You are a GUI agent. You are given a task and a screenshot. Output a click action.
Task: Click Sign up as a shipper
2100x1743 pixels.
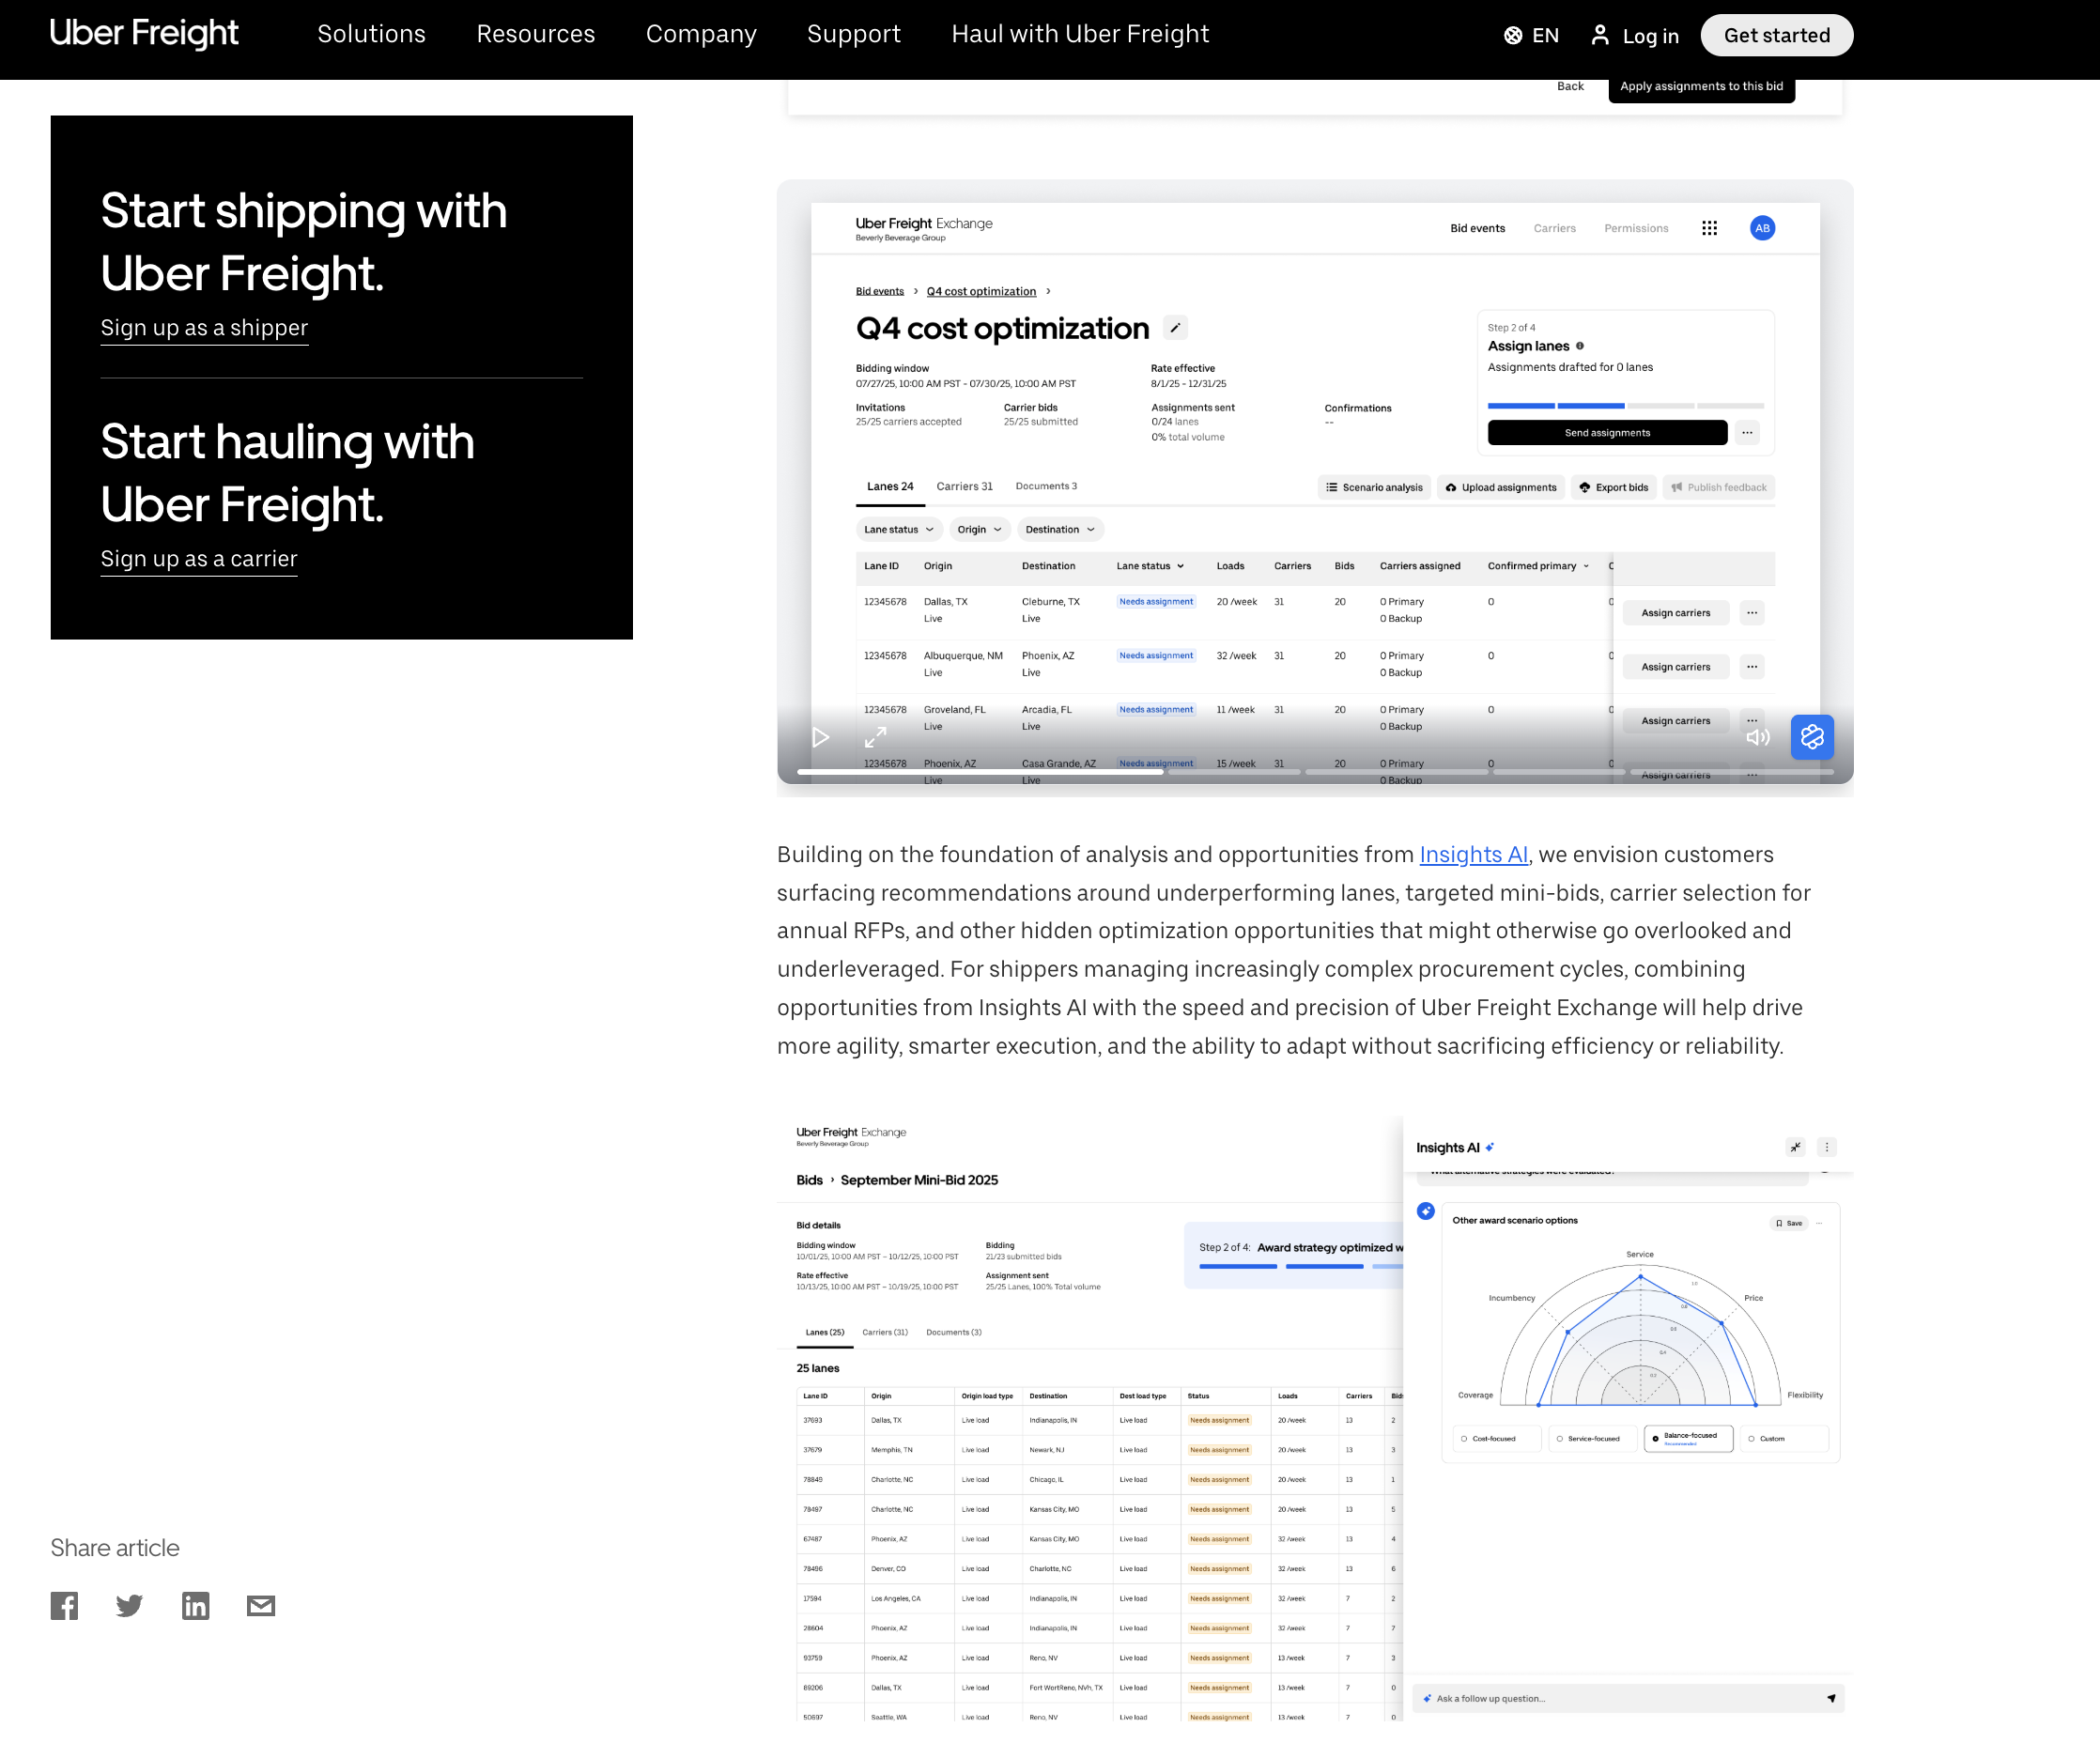[204, 328]
